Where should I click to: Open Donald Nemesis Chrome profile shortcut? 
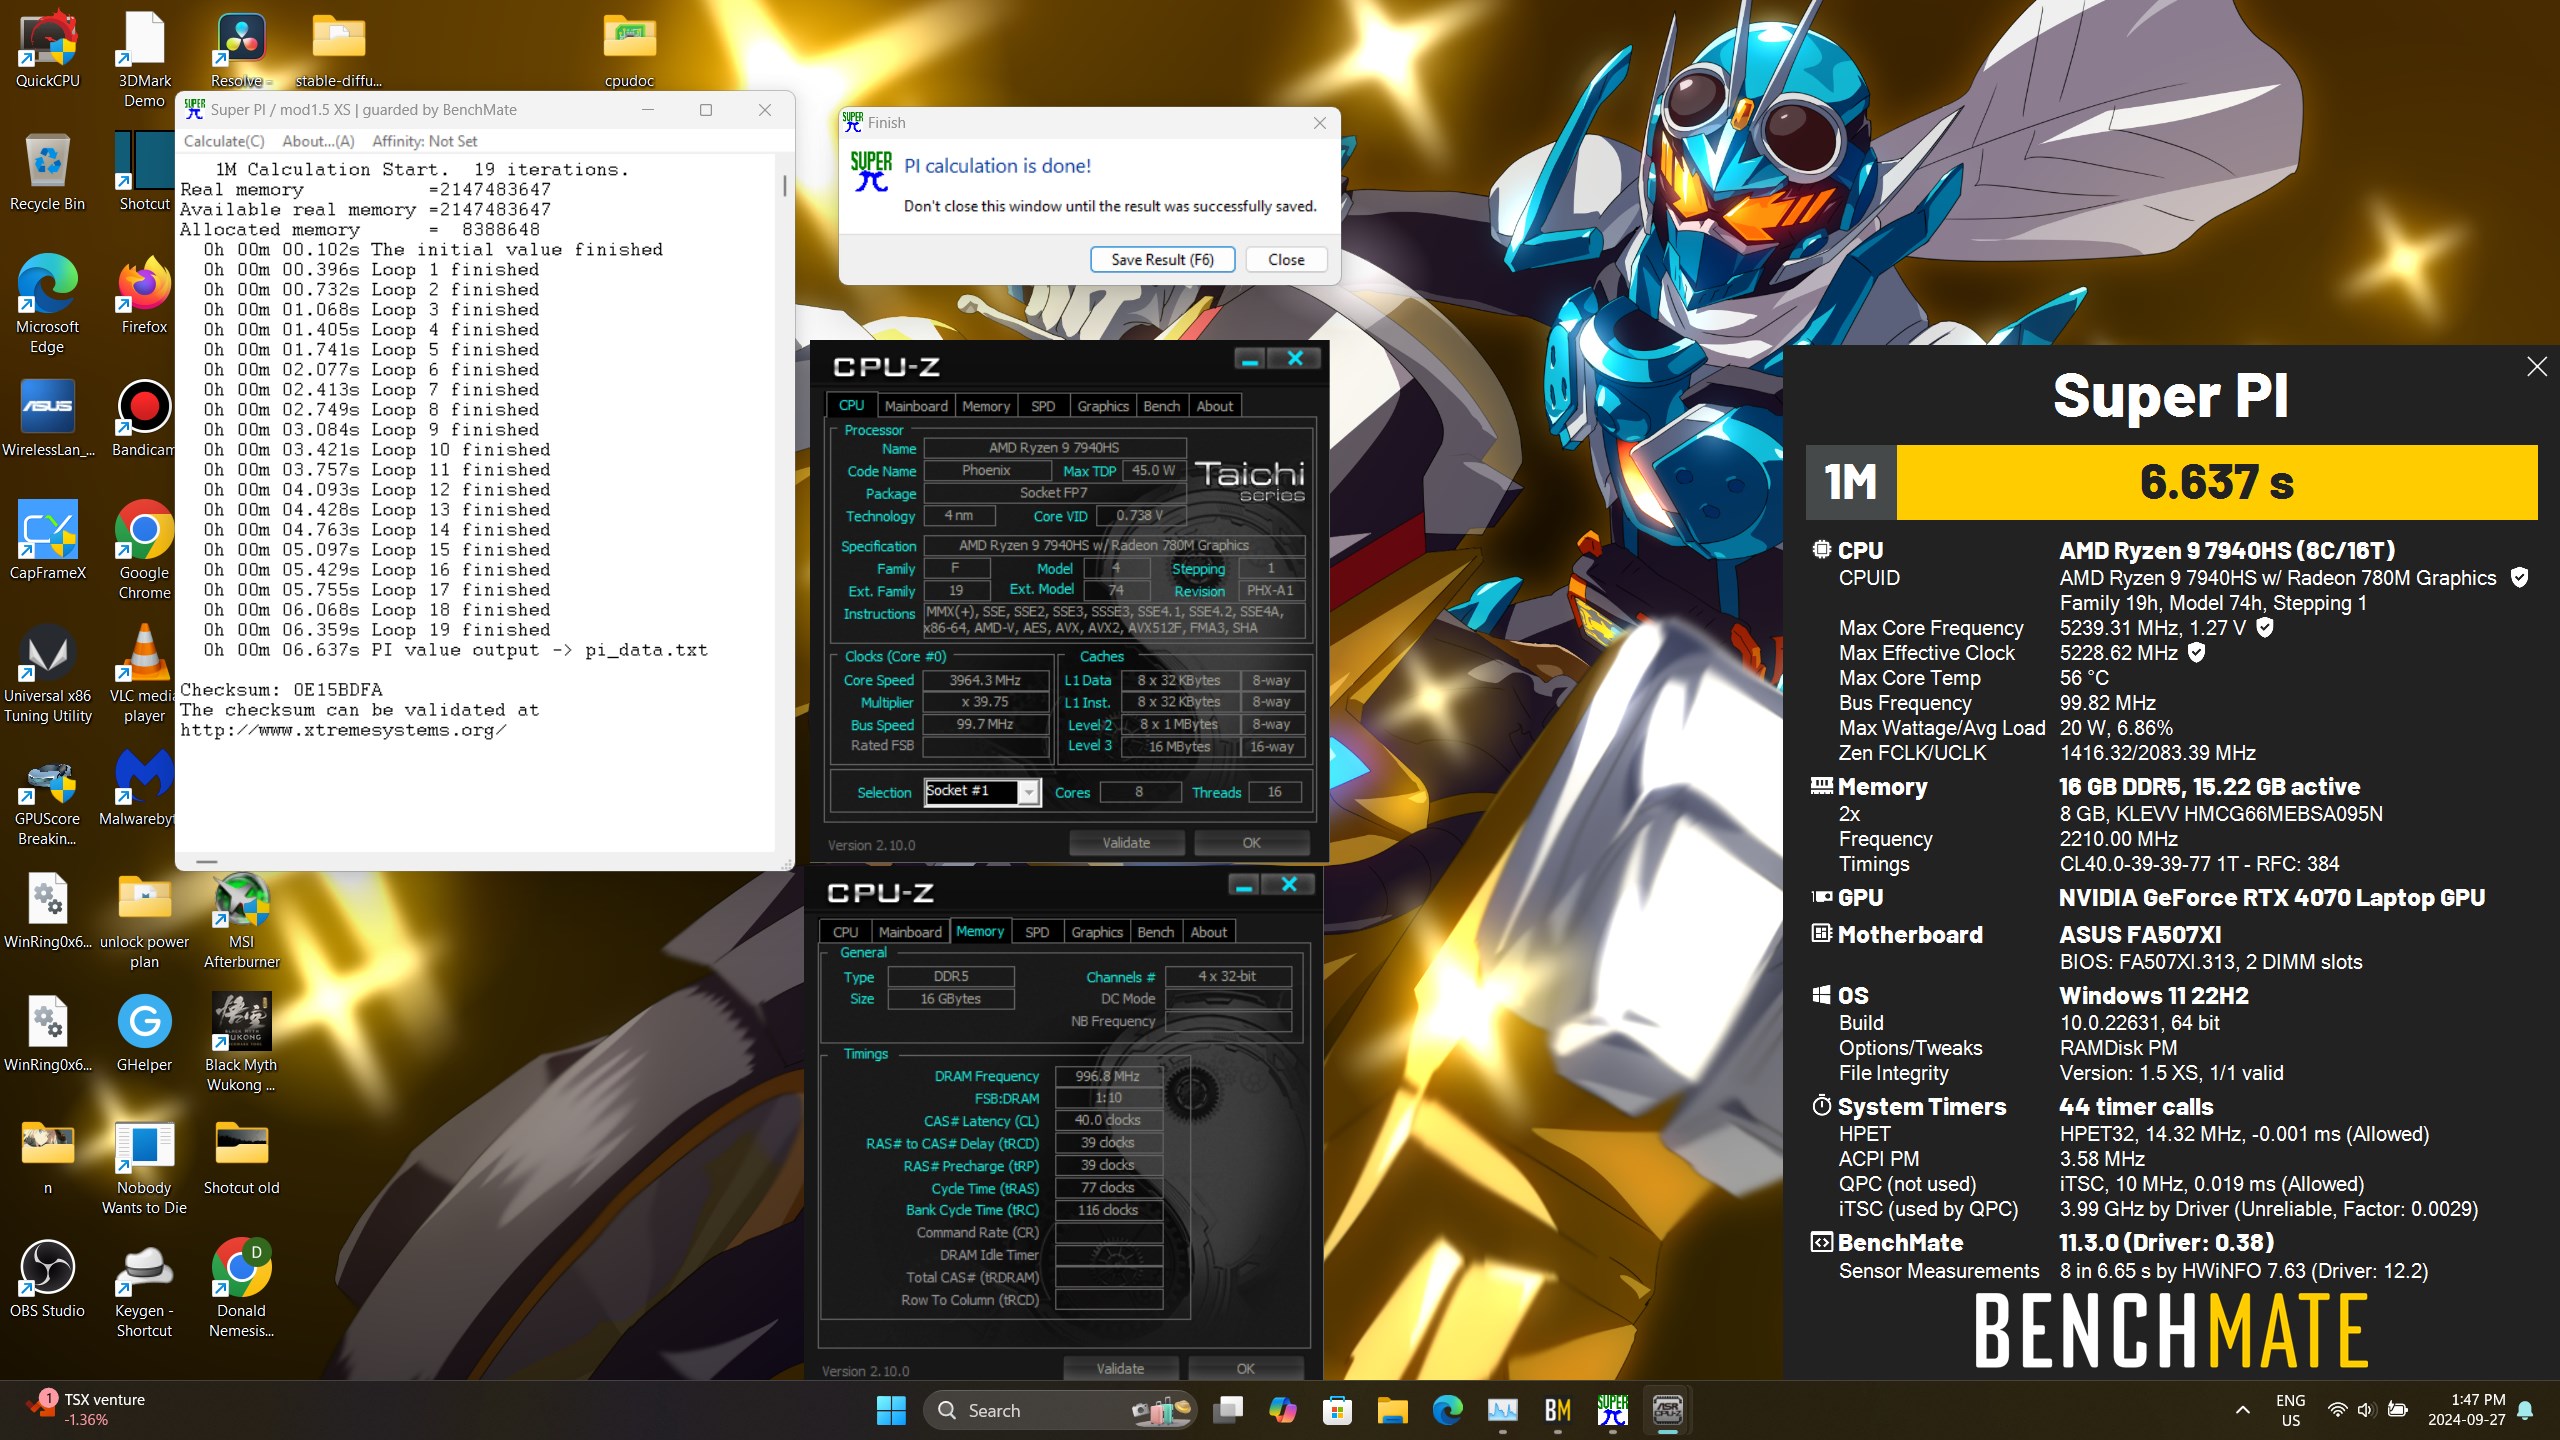(x=241, y=1289)
